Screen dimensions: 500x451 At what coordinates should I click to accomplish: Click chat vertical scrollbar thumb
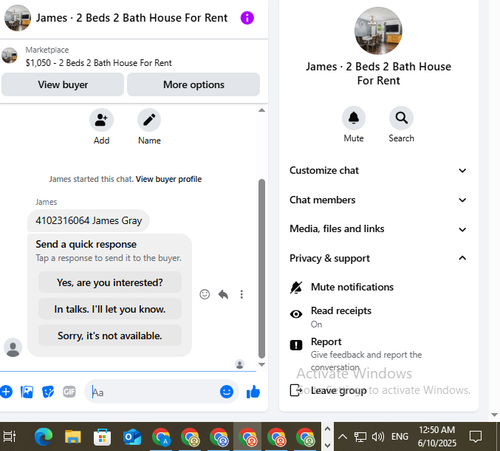(x=262, y=269)
